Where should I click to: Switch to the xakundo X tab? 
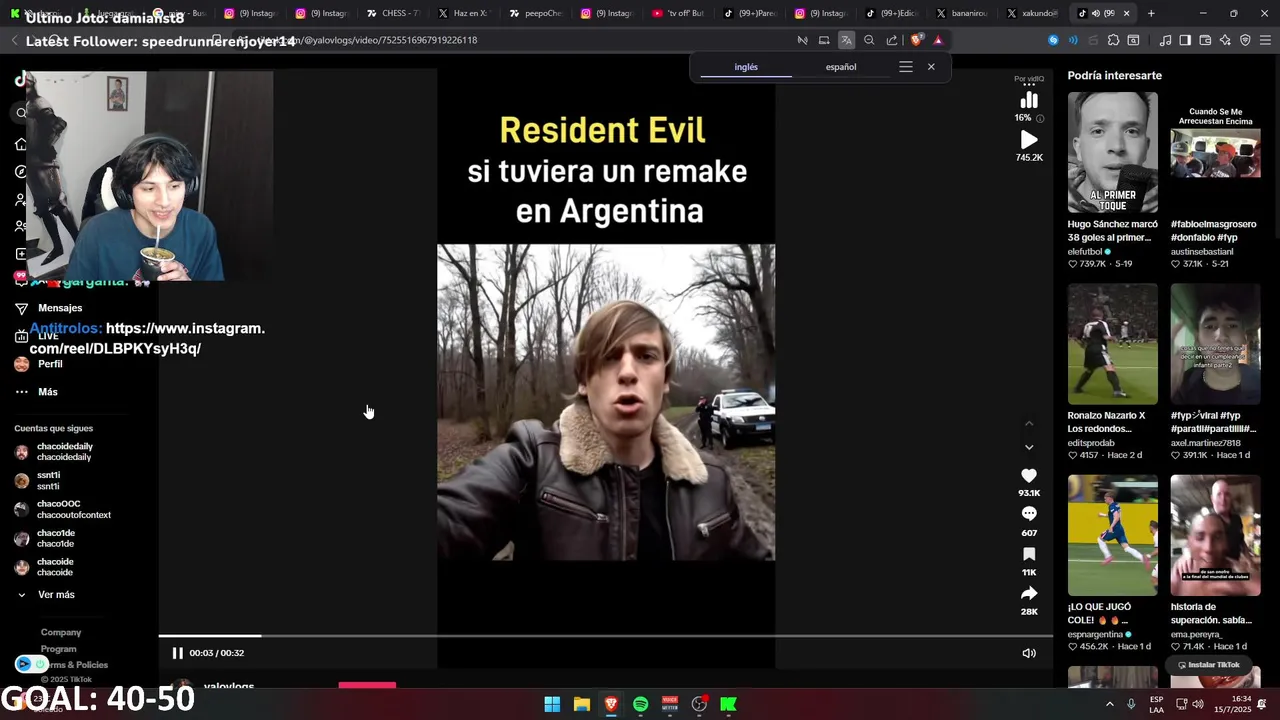1033,13
